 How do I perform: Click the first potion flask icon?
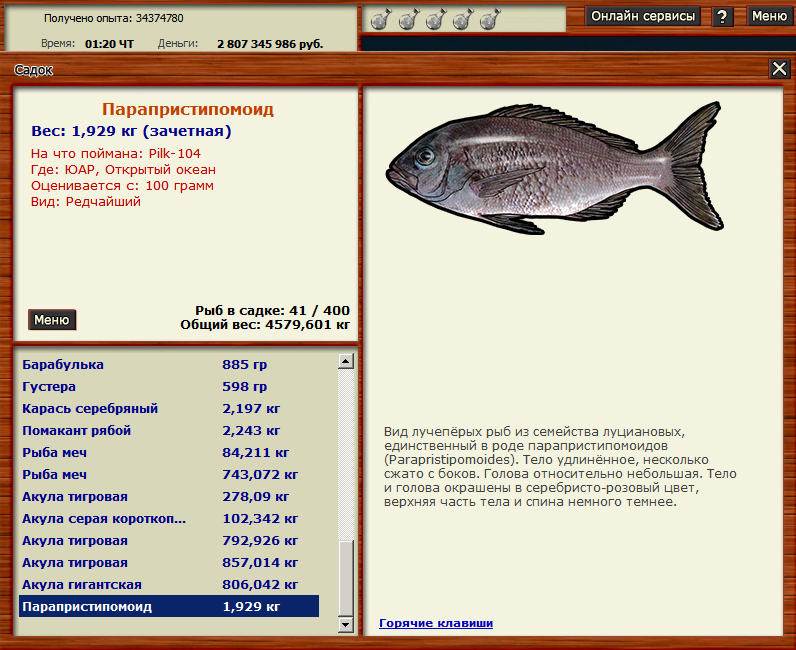coord(381,19)
